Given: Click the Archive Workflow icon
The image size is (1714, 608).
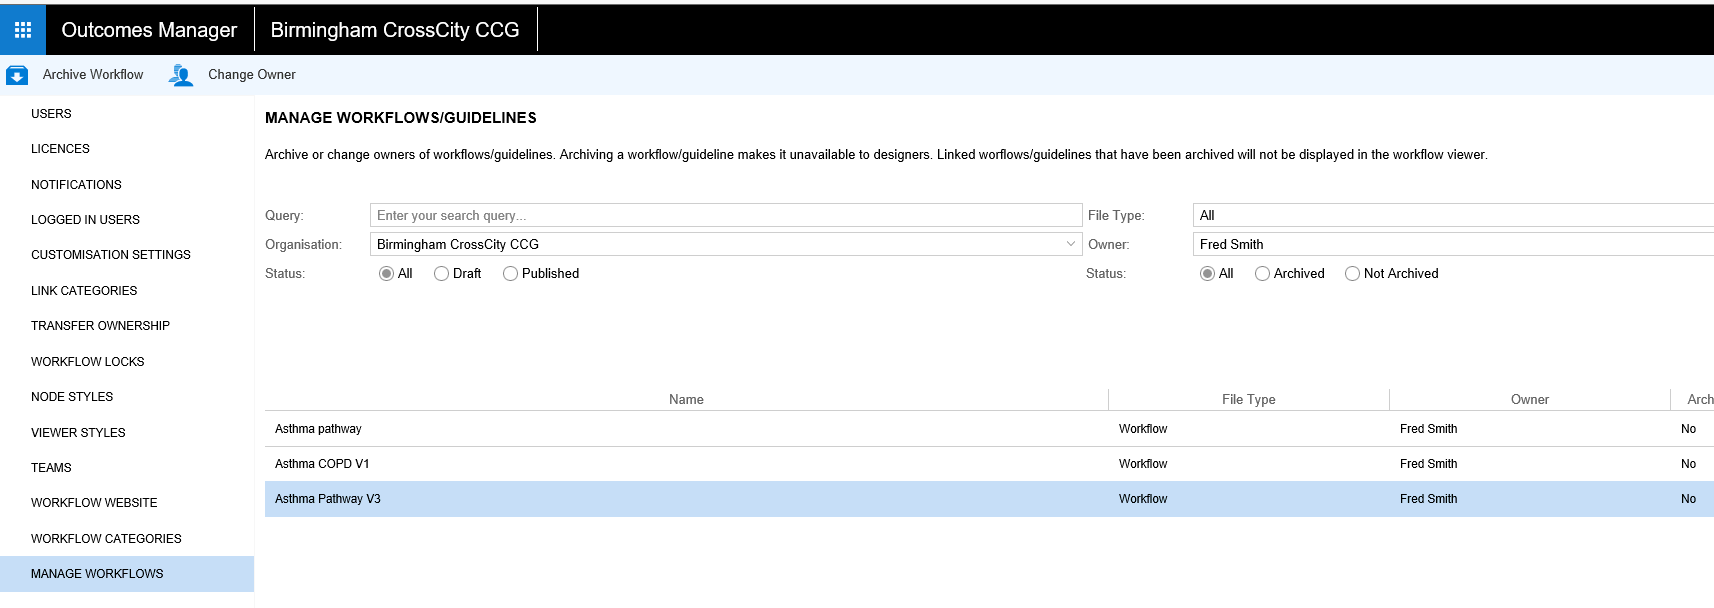Looking at the screenshot, I should coord(17,75).
